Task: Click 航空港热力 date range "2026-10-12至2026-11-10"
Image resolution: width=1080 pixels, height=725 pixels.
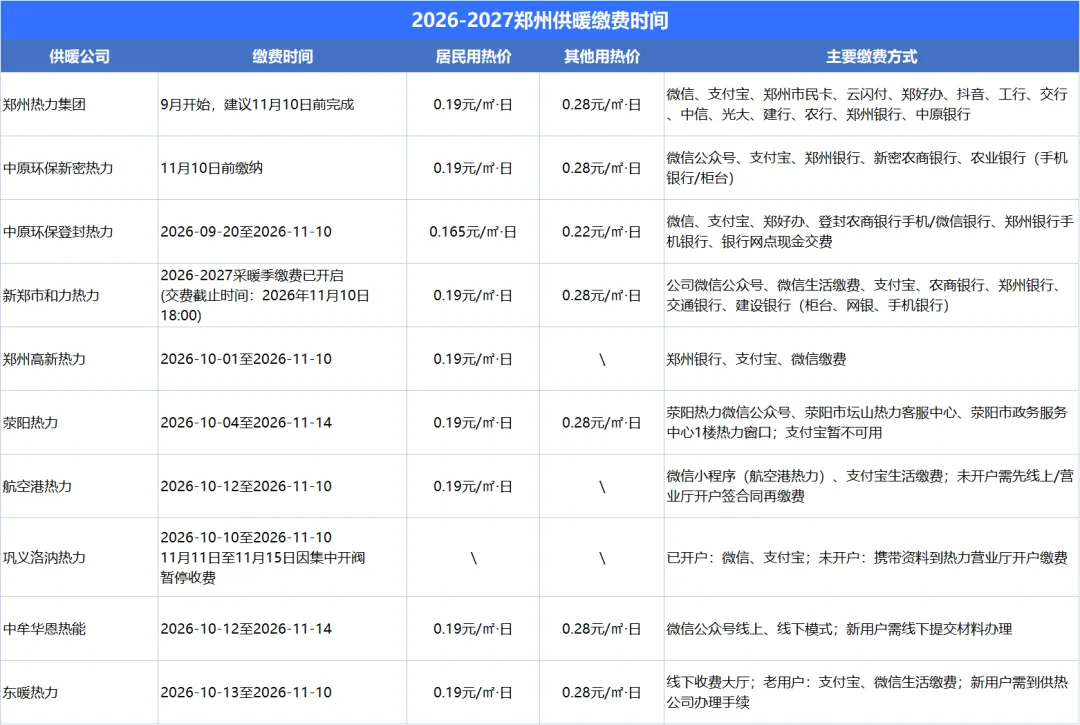Action: coord(246,486)
